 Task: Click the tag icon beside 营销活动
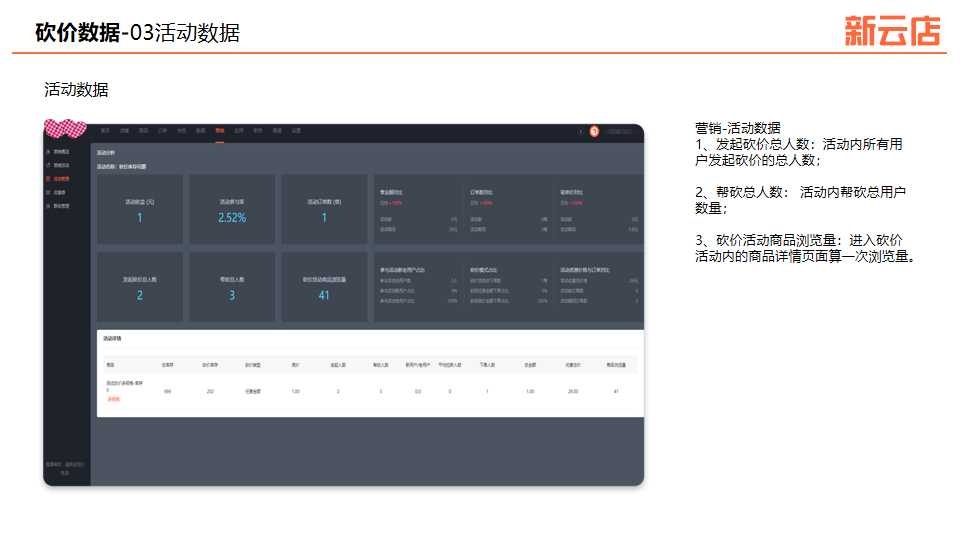[48, 165]
